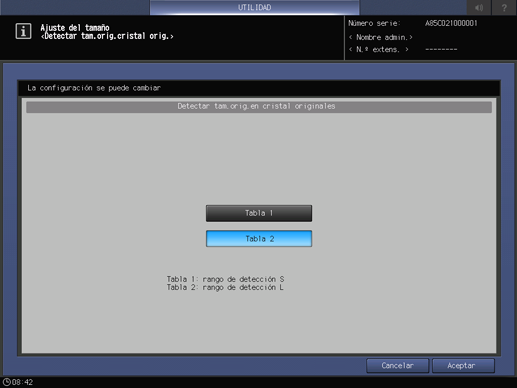Click the clock icon in the status bar

[x=6, y=382]
